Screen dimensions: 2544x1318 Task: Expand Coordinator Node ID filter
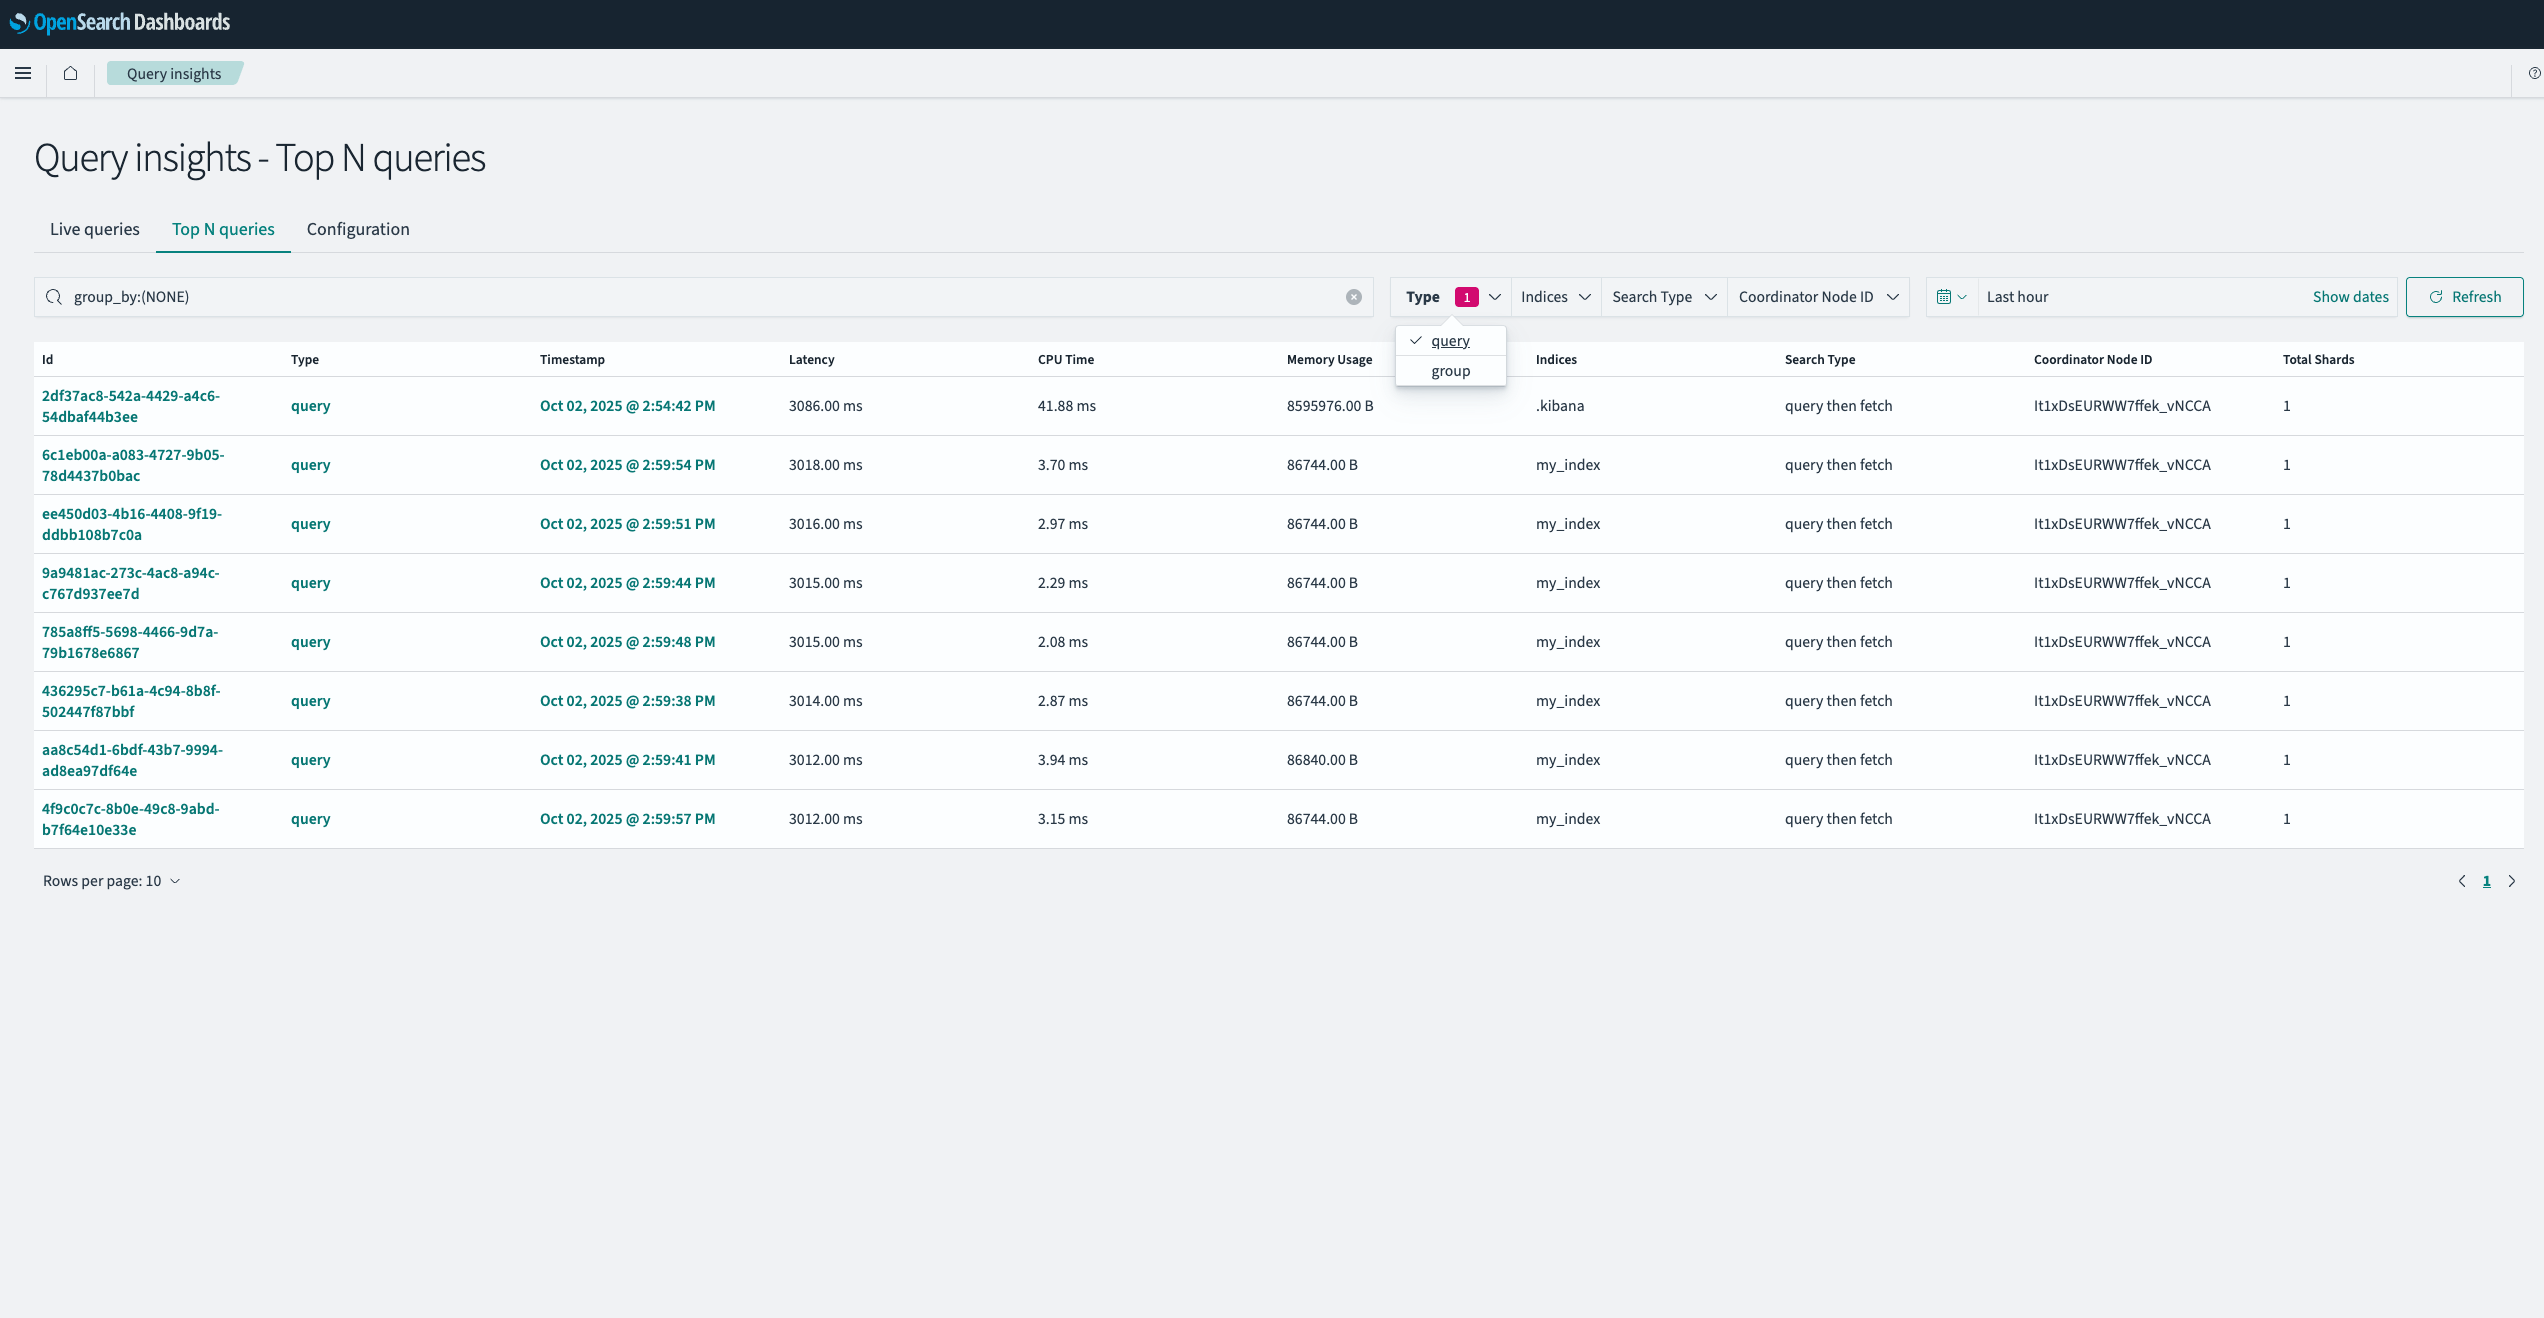[x=1817, y=297]
